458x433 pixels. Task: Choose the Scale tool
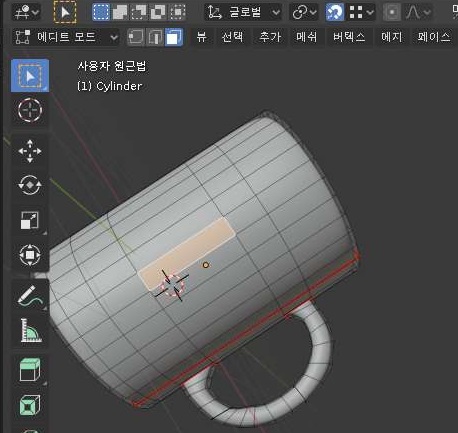tap(30, 220)
